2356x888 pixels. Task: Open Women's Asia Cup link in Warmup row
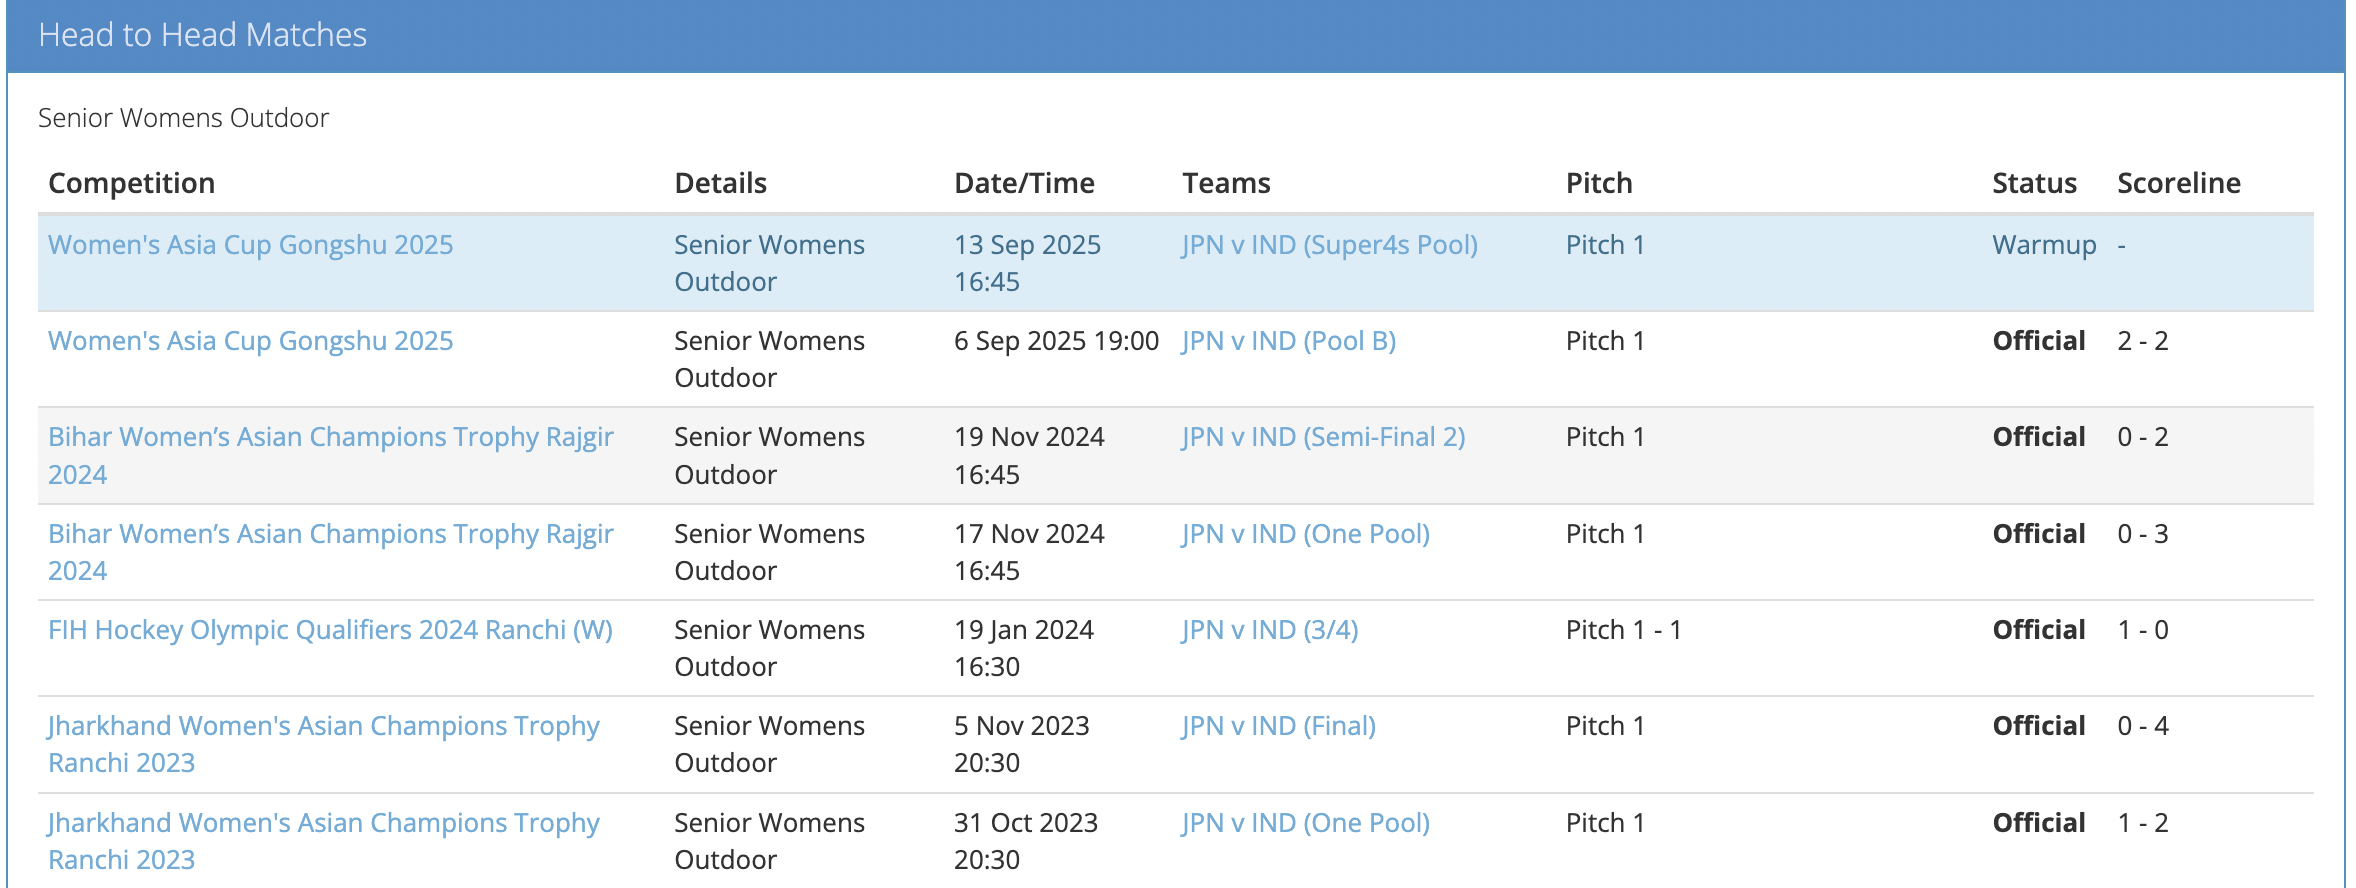250,245
